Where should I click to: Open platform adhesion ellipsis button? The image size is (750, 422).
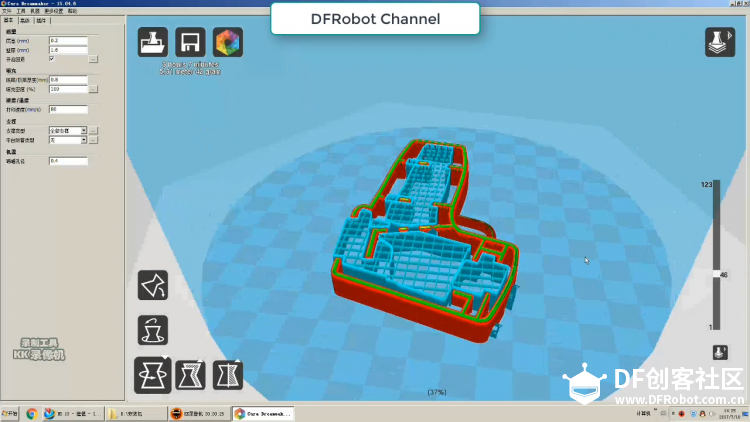pos(93,140)
